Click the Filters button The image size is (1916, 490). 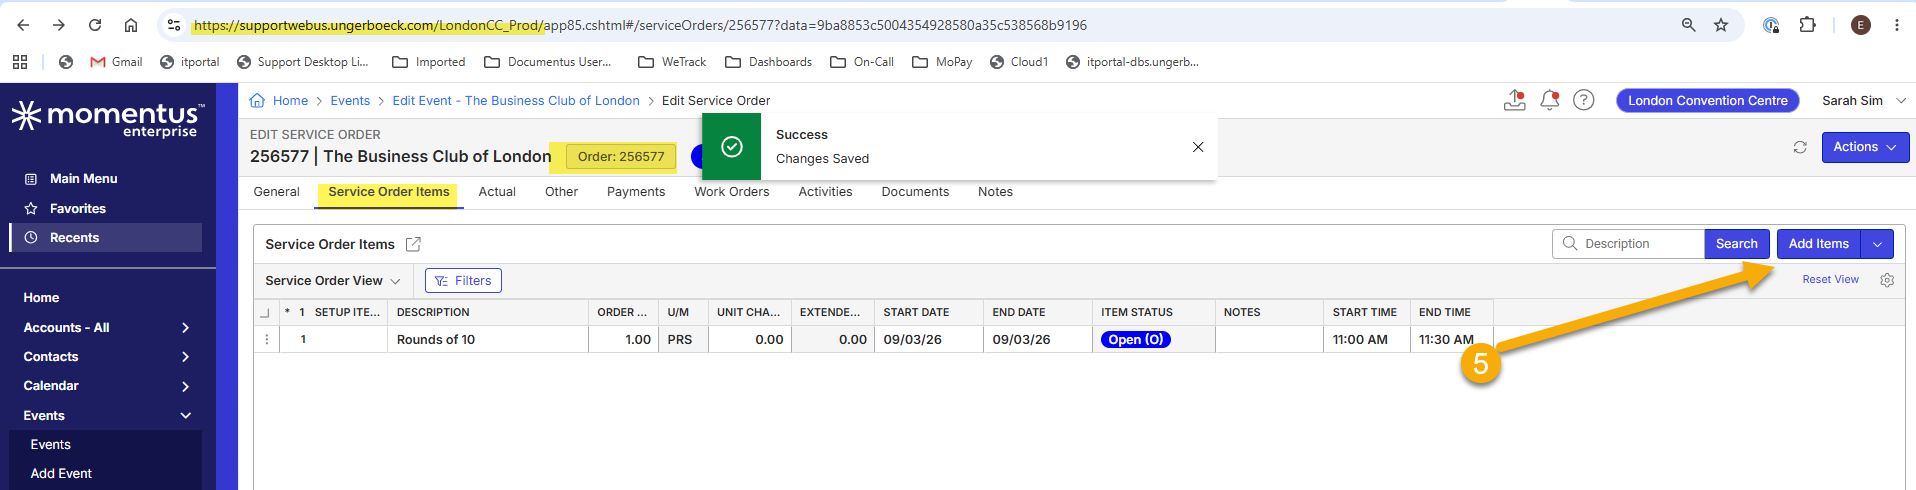[x=463, y=281]
